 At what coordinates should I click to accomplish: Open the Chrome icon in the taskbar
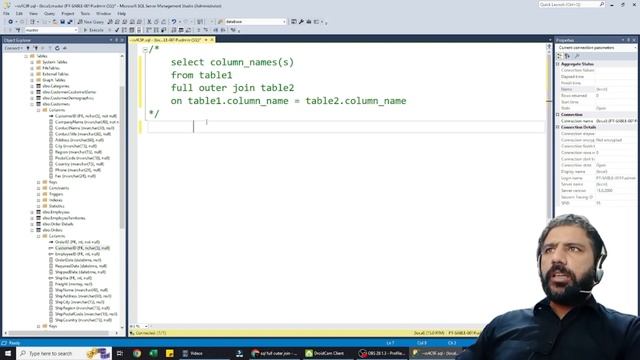(137, 353)
